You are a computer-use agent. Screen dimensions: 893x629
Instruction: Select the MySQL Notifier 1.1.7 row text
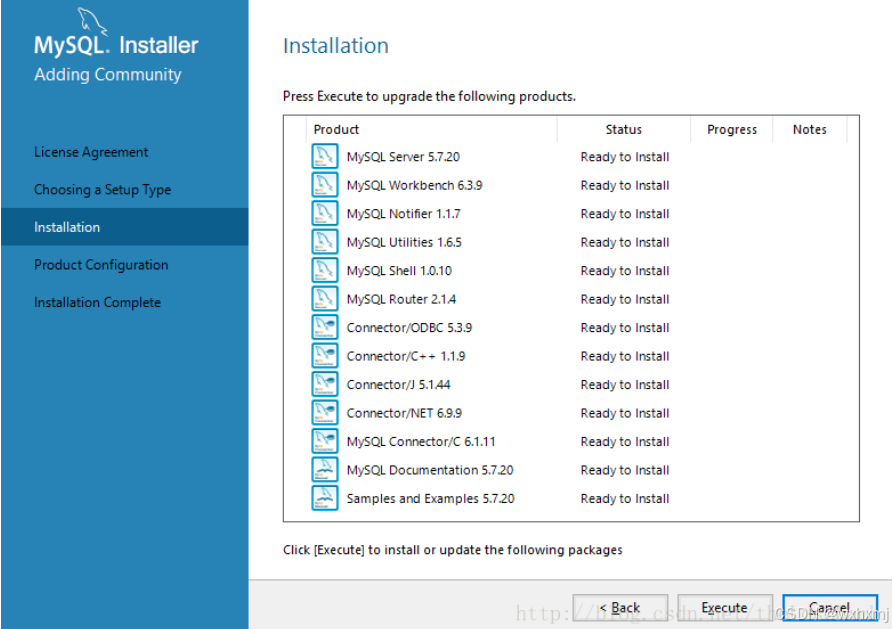tap(404, 214)
